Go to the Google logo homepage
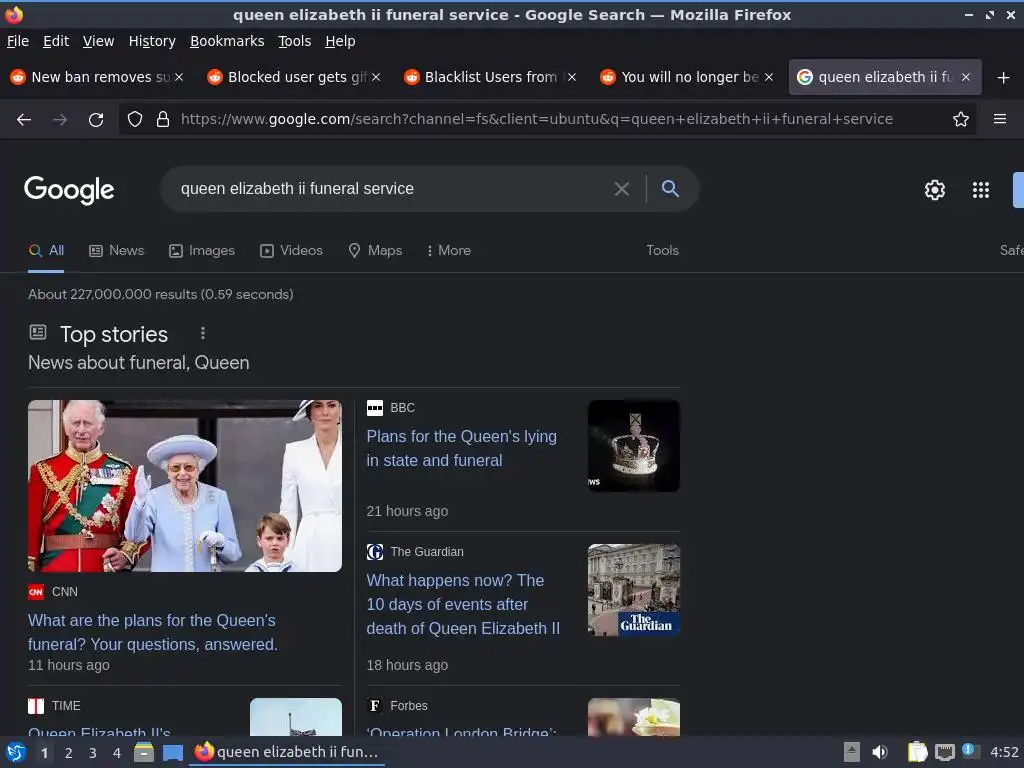 pos(69,190)
